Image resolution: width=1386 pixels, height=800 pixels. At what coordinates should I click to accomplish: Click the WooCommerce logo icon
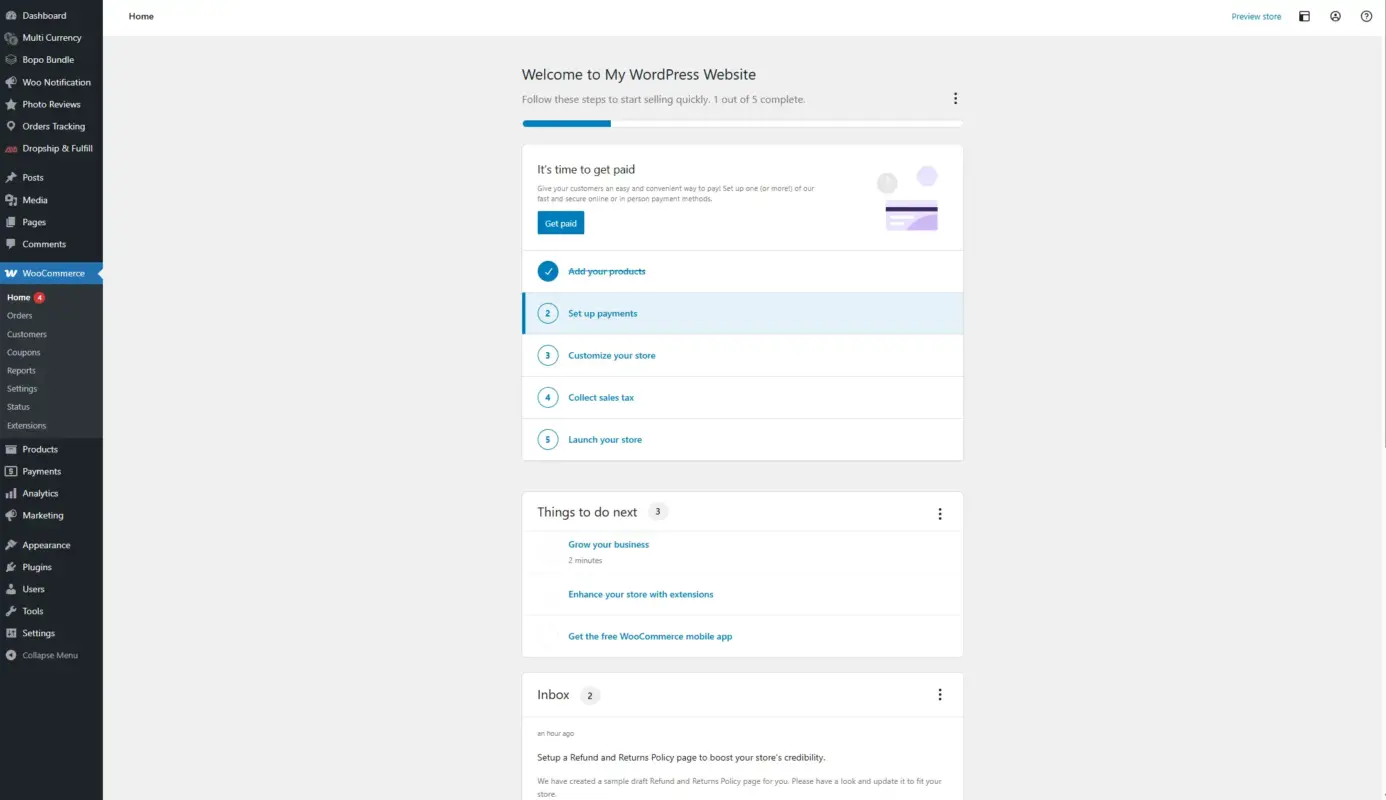point(11,273)
